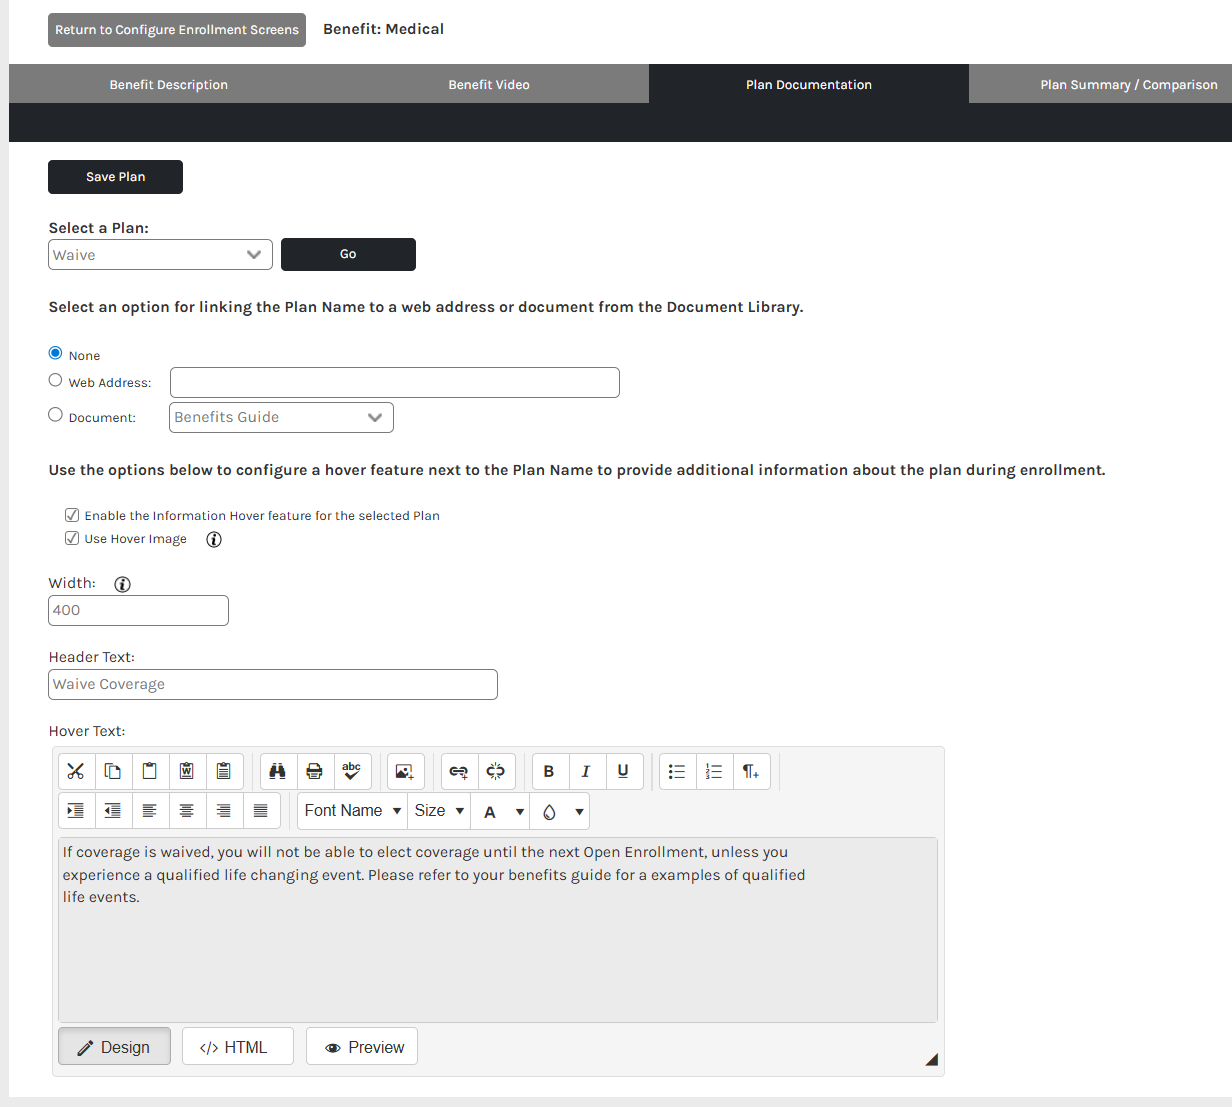
Task: Click the Paste clipboard icon
Action: 150,771
